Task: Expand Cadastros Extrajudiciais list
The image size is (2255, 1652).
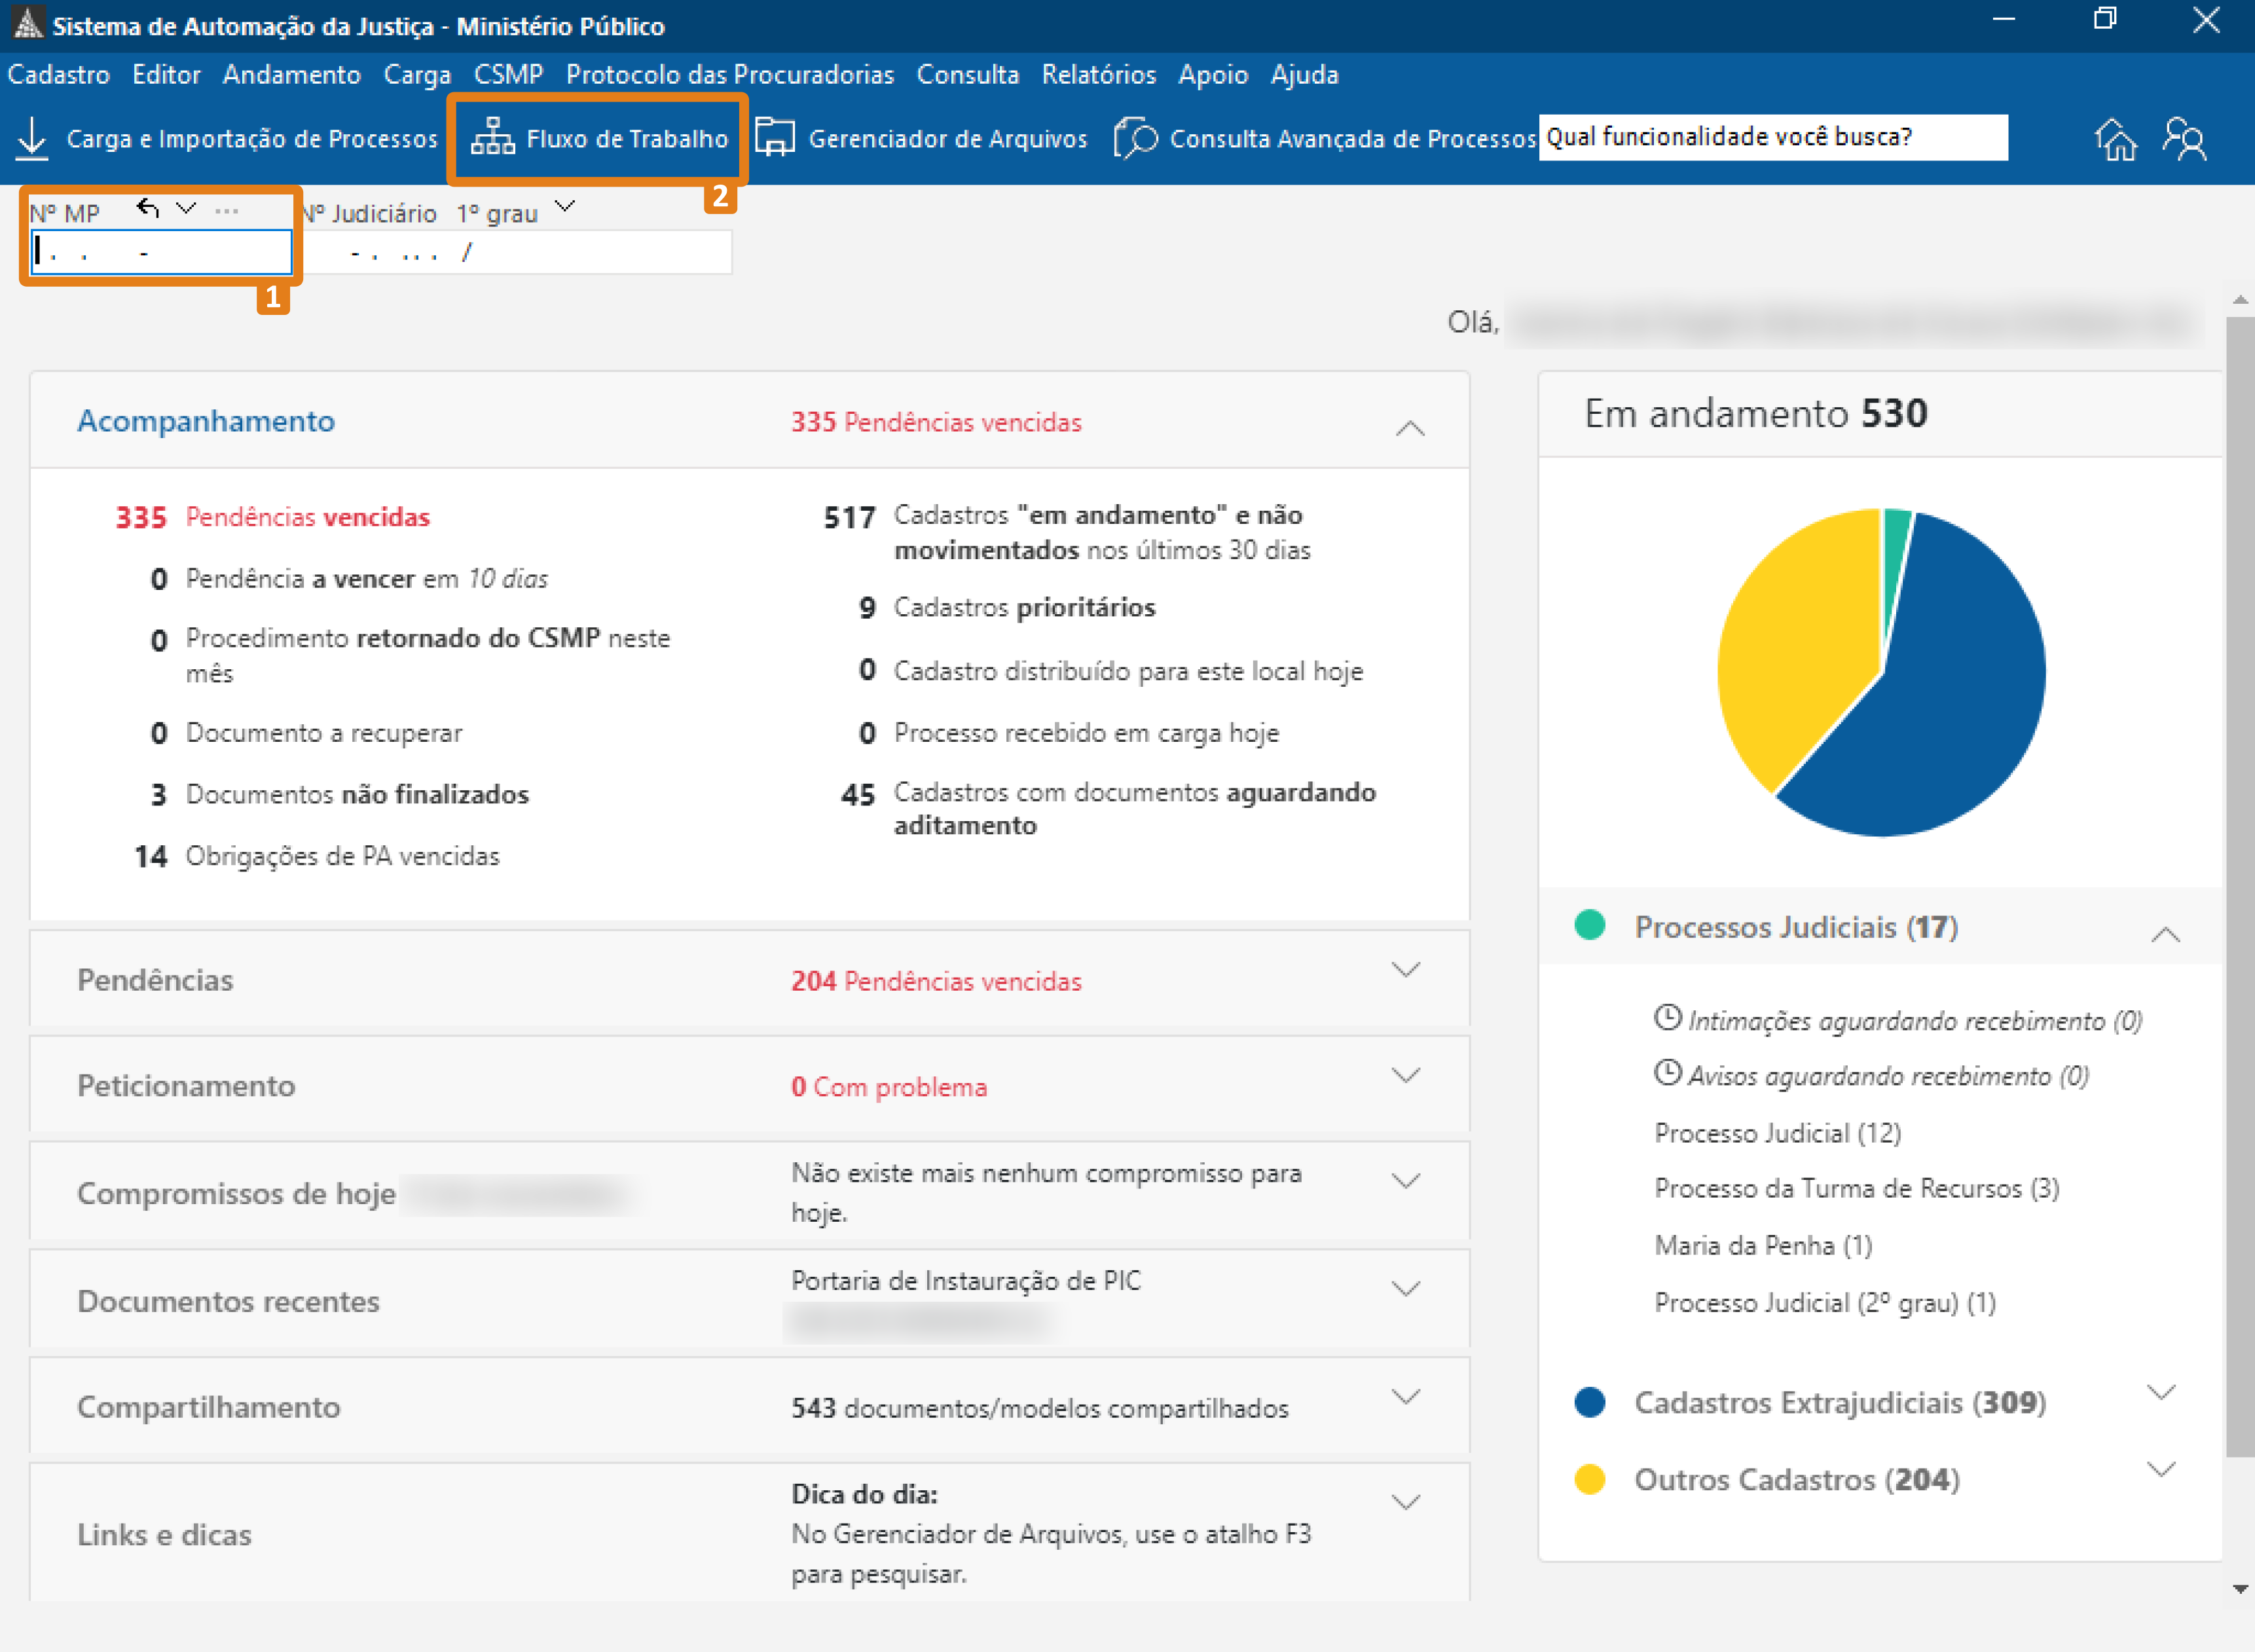Action: (x=2161, y=1393)
